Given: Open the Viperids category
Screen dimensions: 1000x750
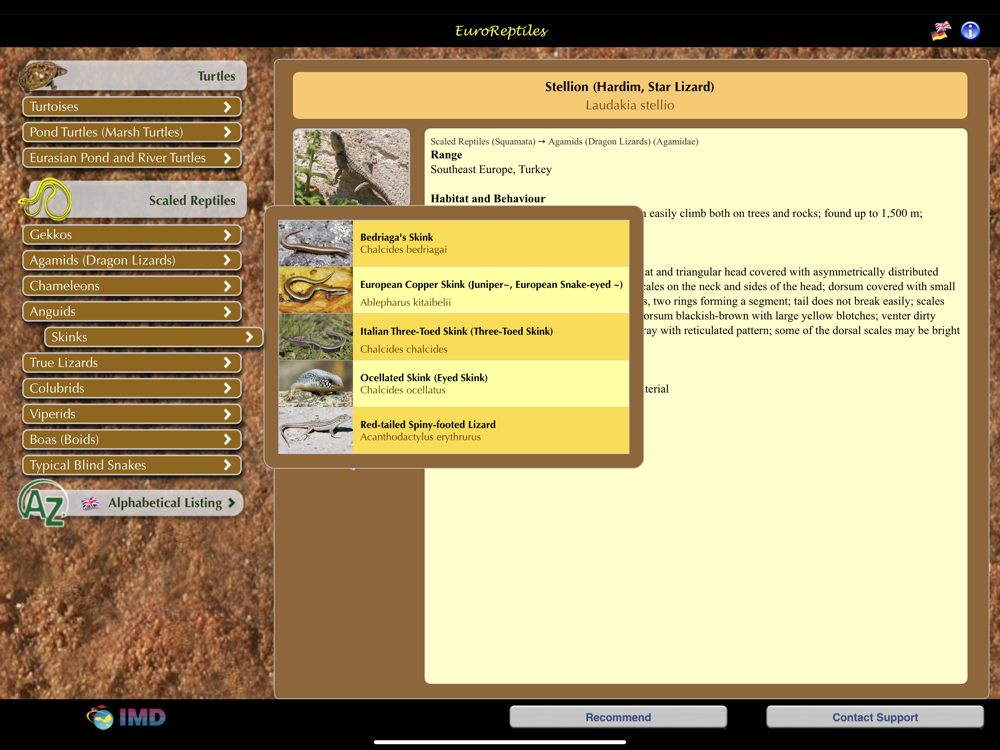Looking at the screenshot, I should point(132,414).
